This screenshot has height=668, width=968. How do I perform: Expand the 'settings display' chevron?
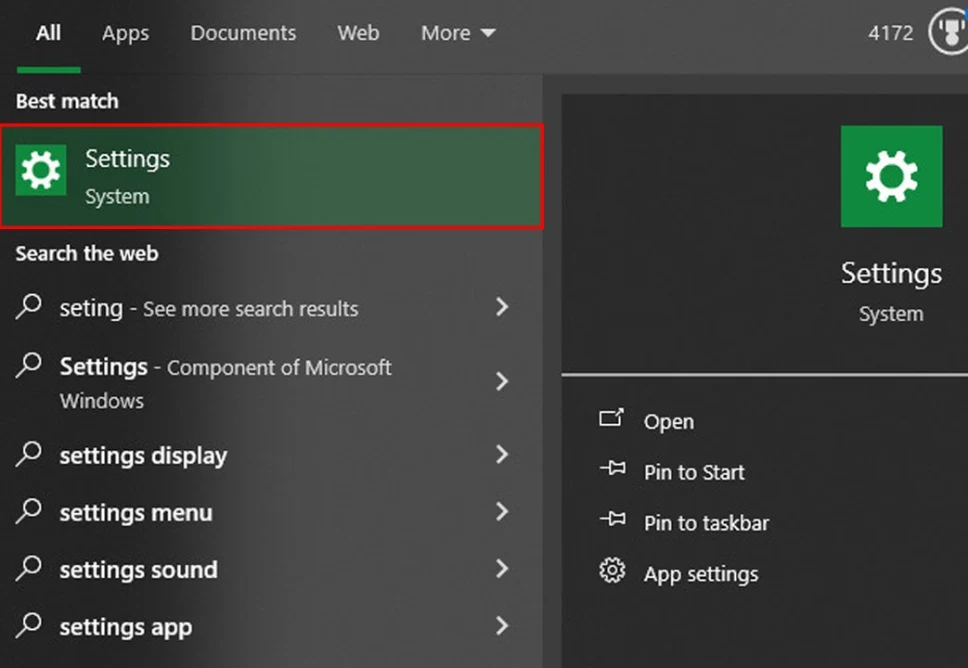pyautogui.click(x=502, y=455)
